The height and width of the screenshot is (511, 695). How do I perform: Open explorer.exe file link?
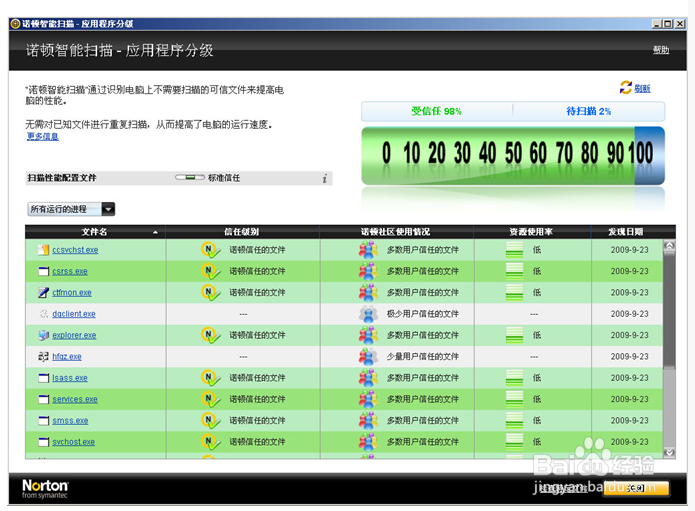coord(74,335)
